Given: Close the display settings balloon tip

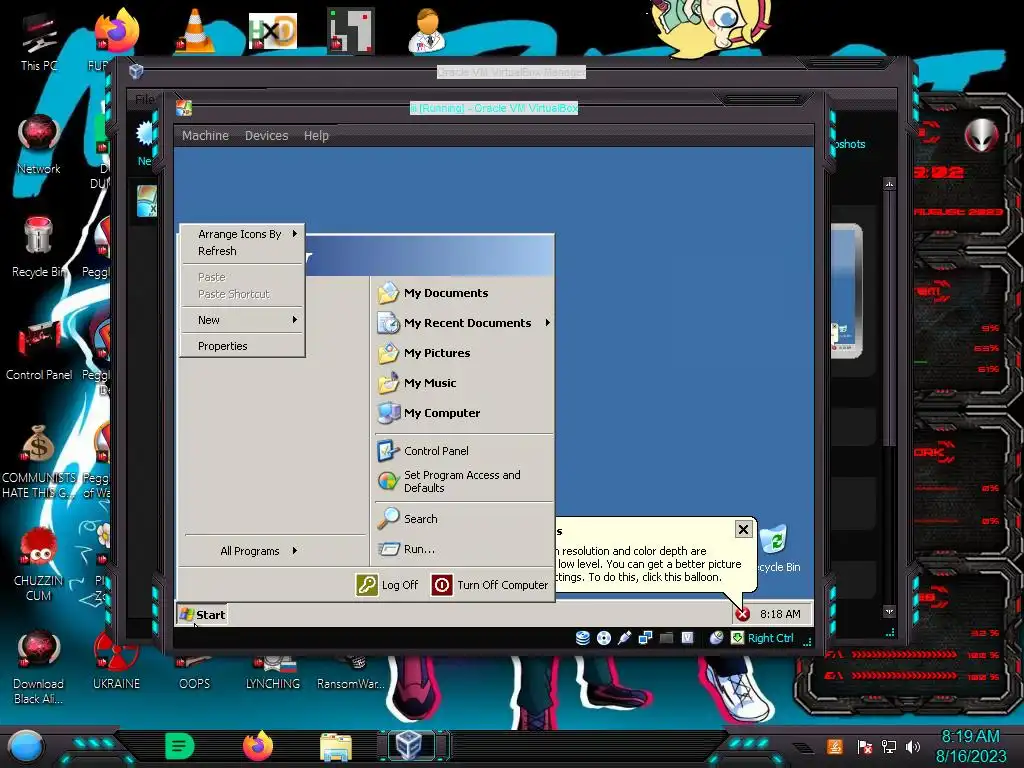Looking at the screenshot, I should click(x=743, y=530).
